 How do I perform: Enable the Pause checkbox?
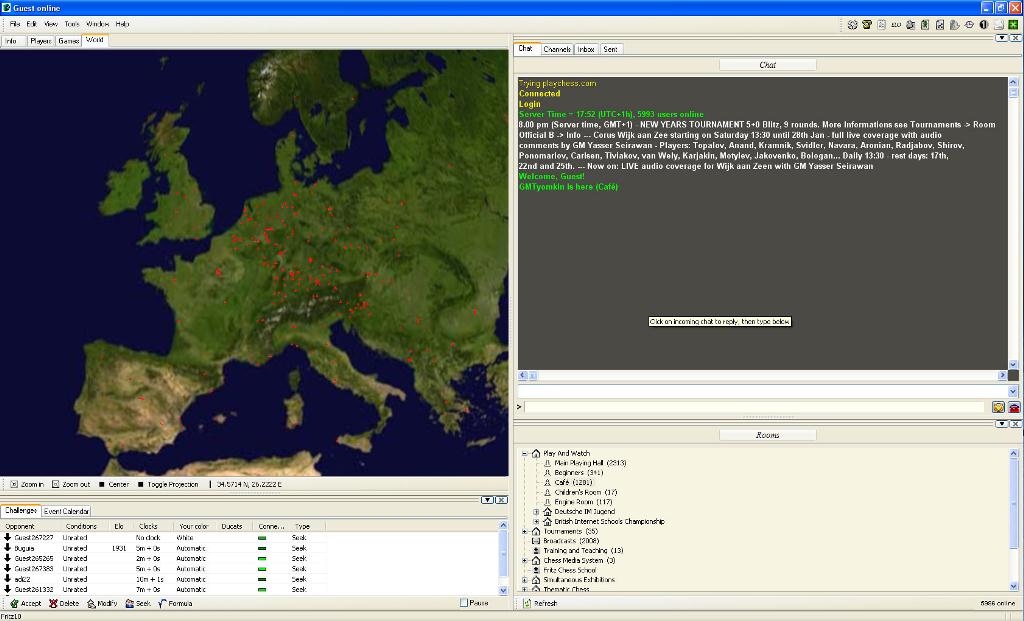(x=464, y=603)
